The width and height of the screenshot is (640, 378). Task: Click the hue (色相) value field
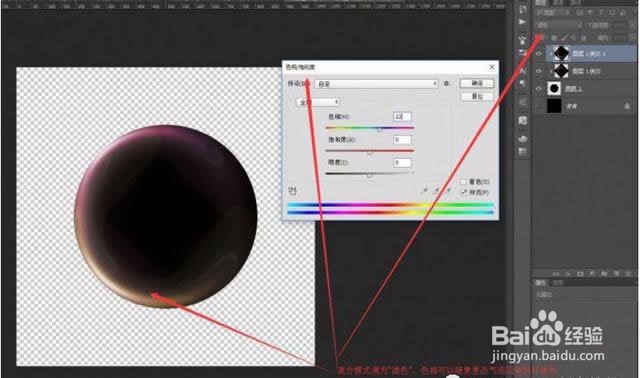tap(402, 117)
